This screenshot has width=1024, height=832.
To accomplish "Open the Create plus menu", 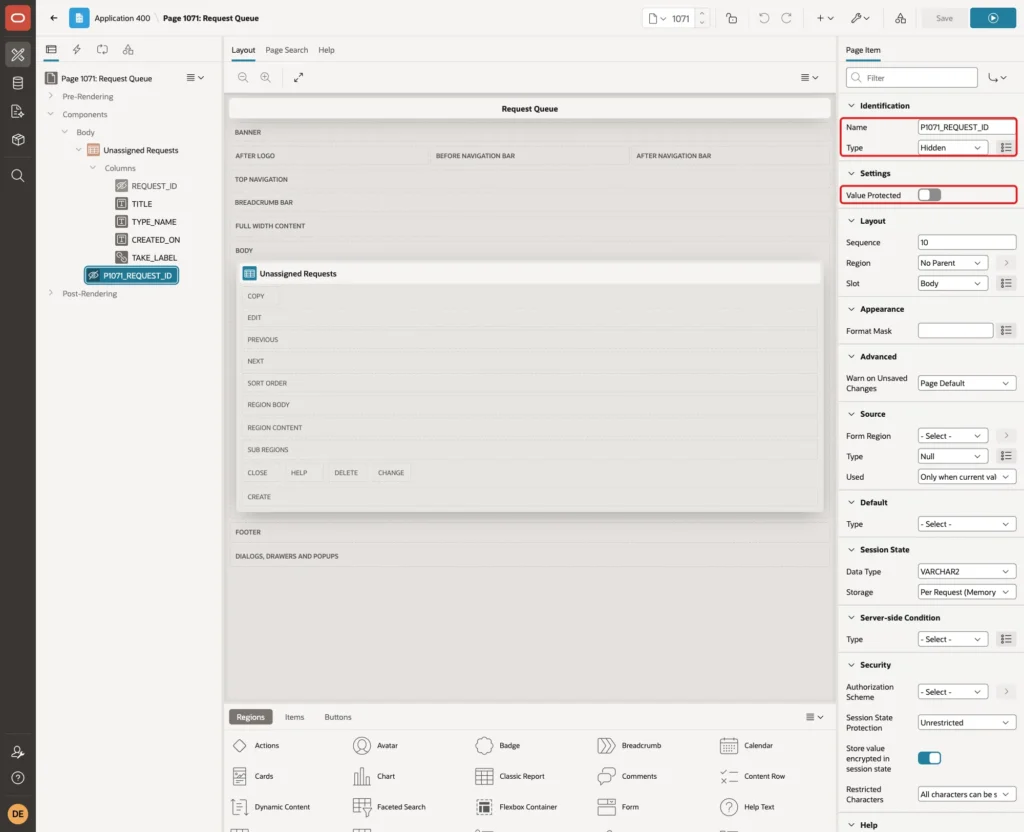I will coord(825,18).
